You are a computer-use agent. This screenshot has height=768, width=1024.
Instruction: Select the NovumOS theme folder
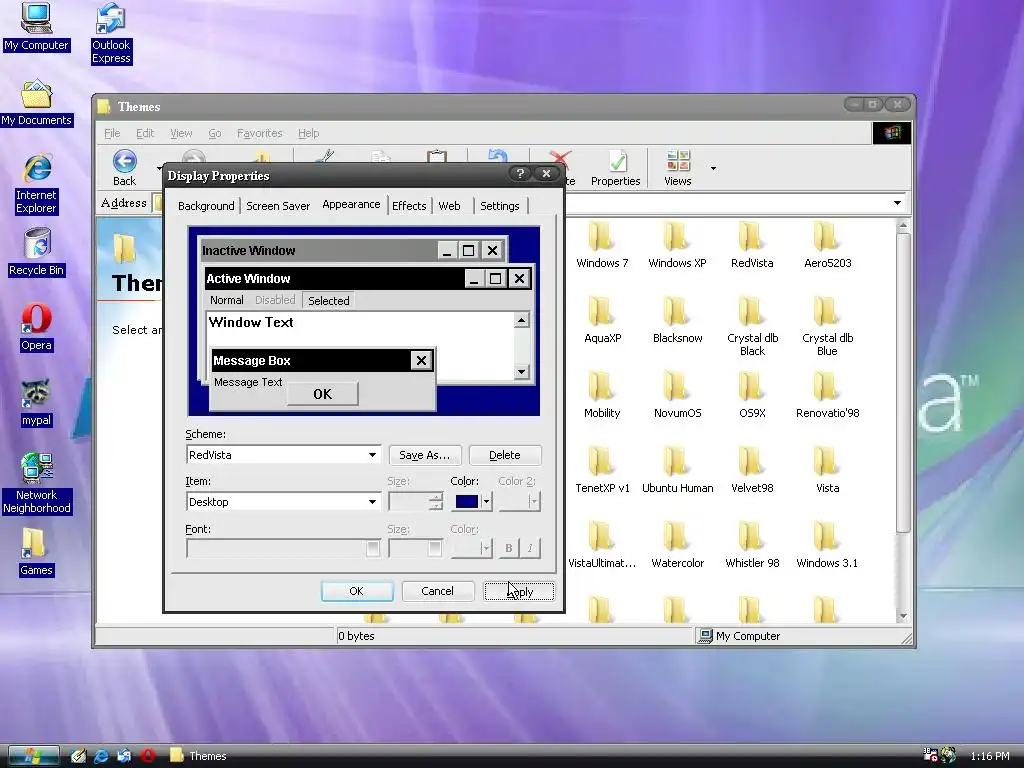coord(677,395)
